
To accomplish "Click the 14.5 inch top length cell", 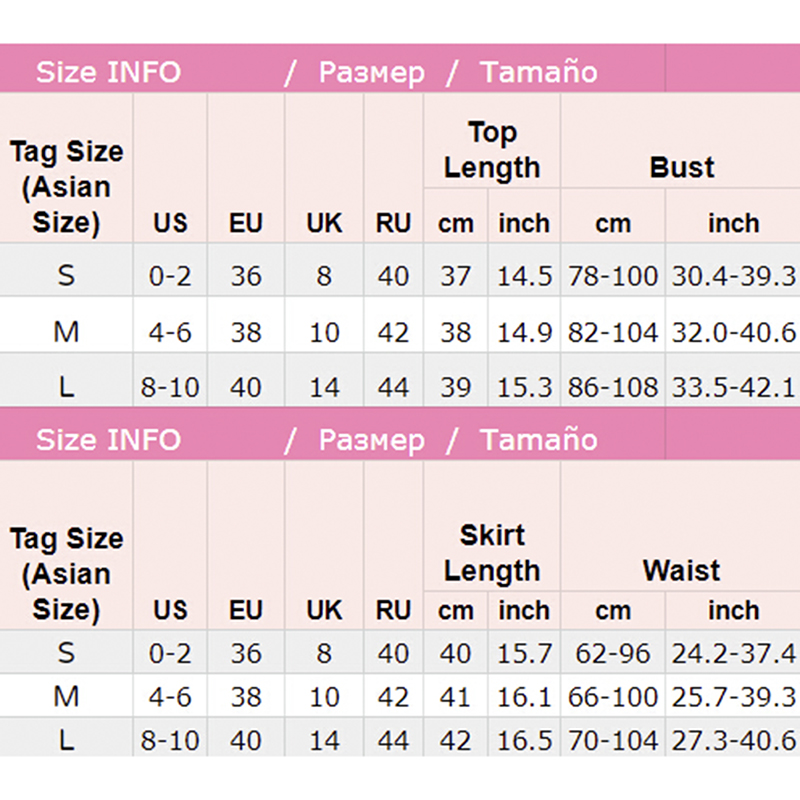I will [525, 275].
